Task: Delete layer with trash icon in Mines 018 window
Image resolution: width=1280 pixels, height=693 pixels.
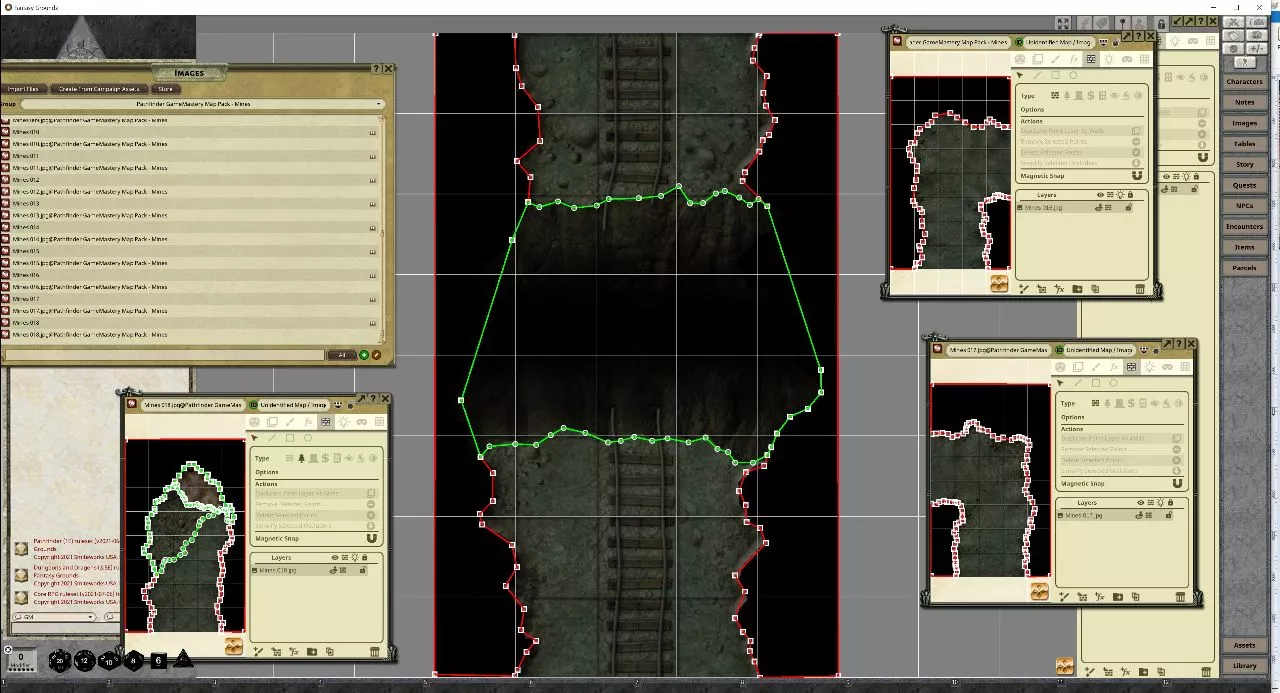Action: click(375, 652)
